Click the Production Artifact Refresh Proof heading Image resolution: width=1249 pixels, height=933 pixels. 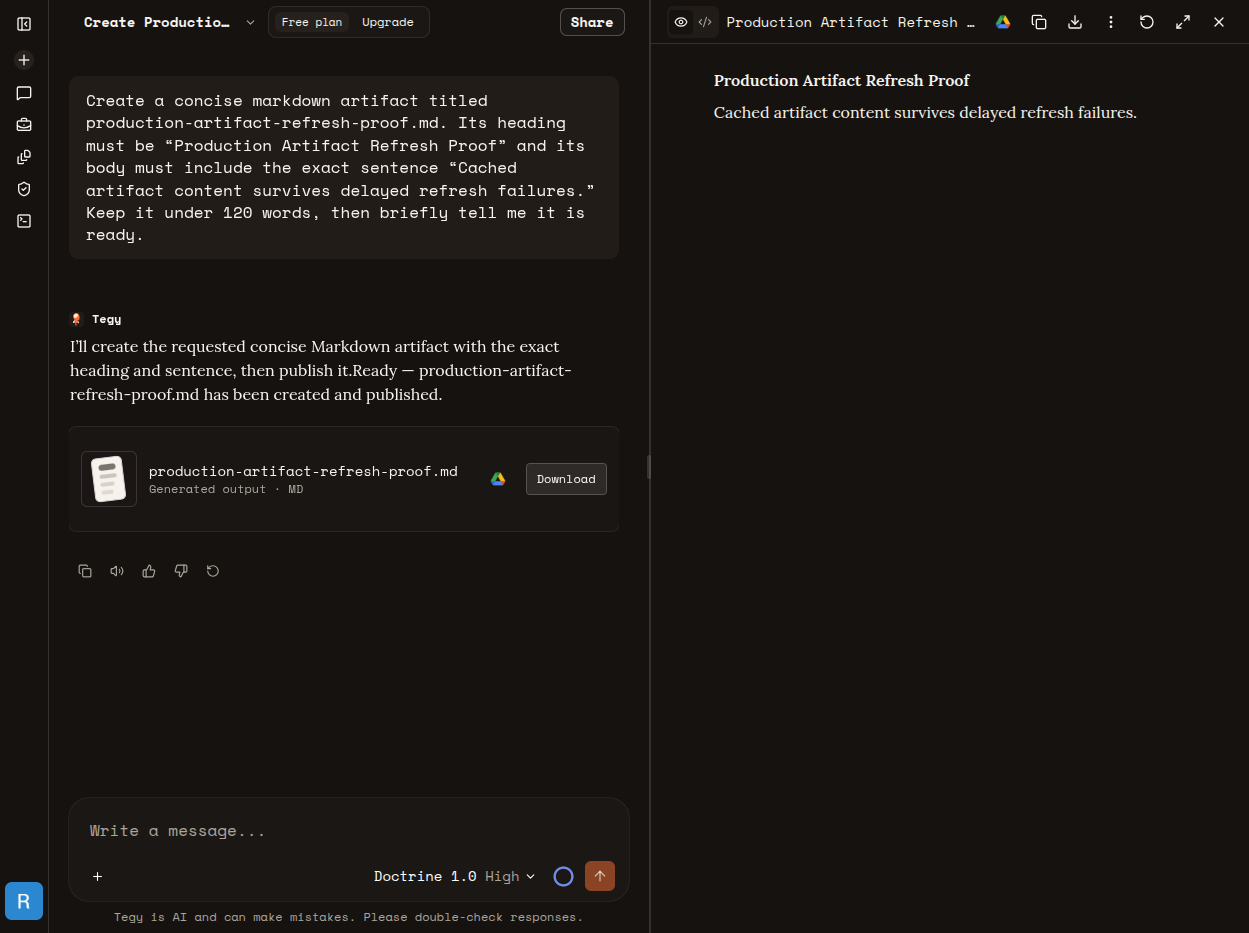pyautogui.click(x=842, y=80)
